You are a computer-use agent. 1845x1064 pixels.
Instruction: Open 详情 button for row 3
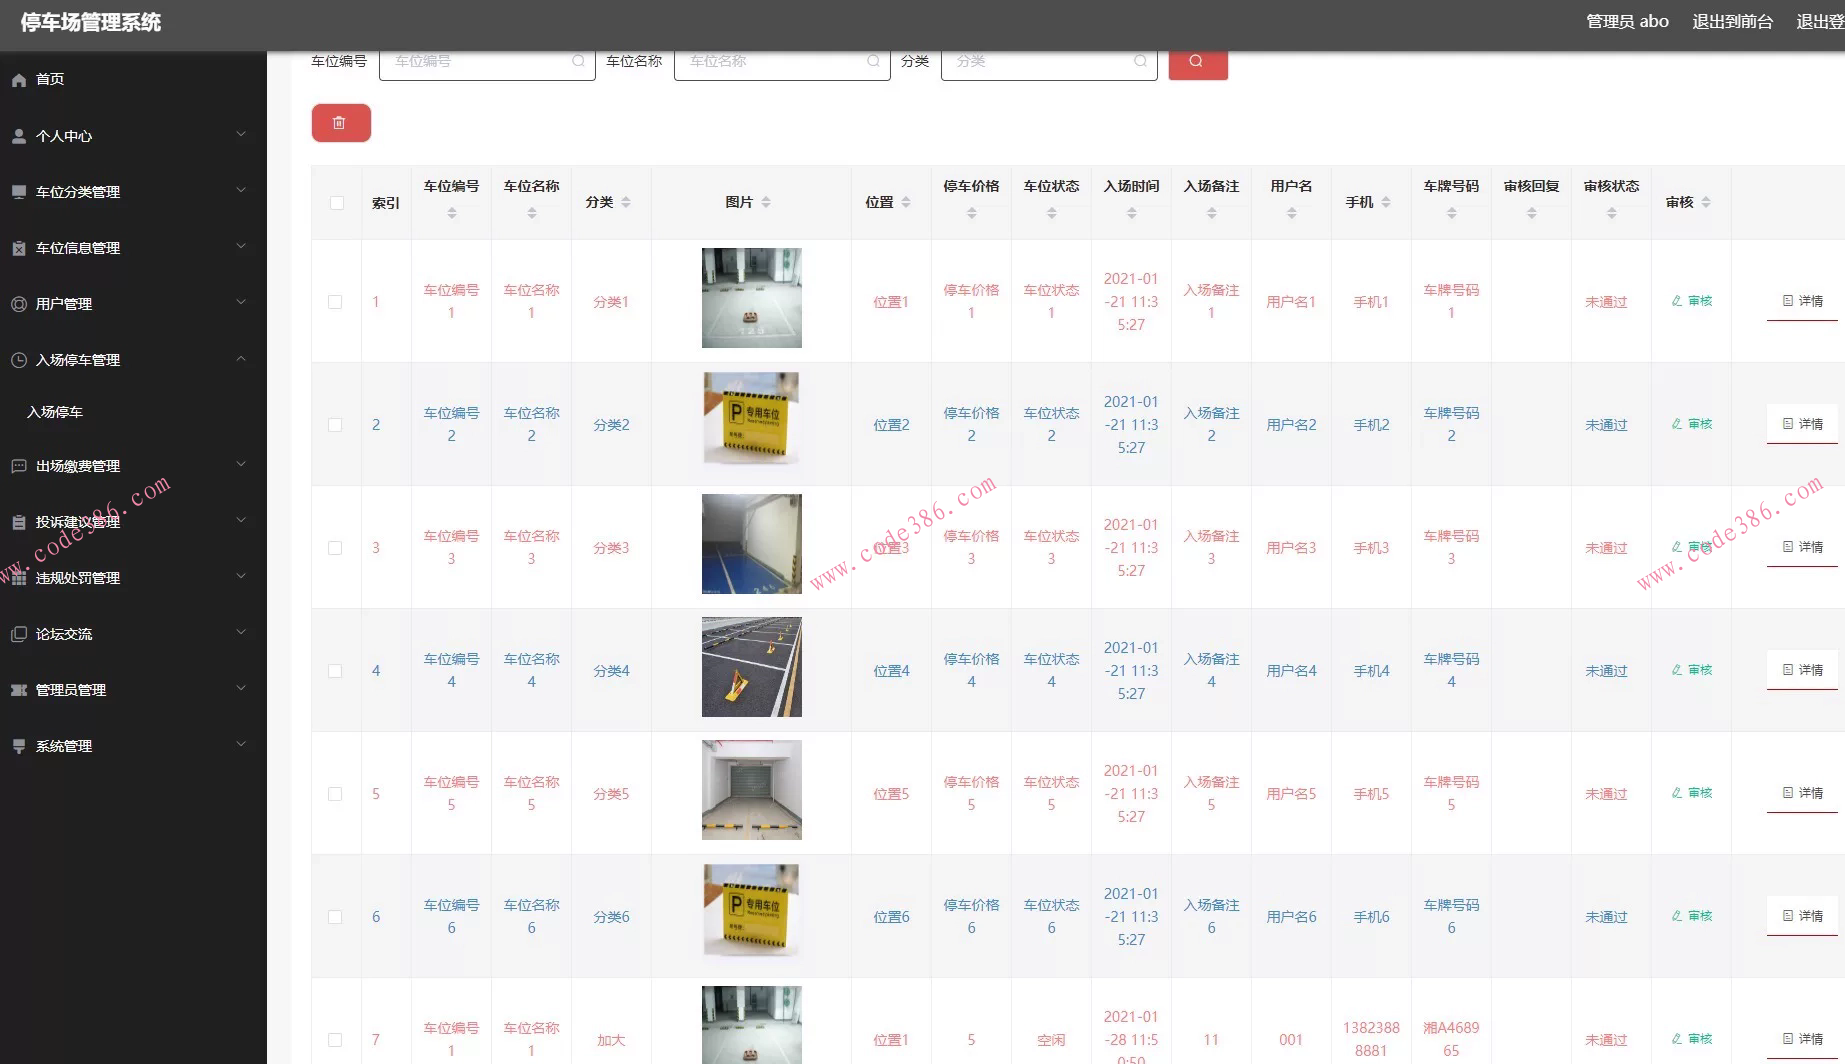click(x=1802, y=547)
